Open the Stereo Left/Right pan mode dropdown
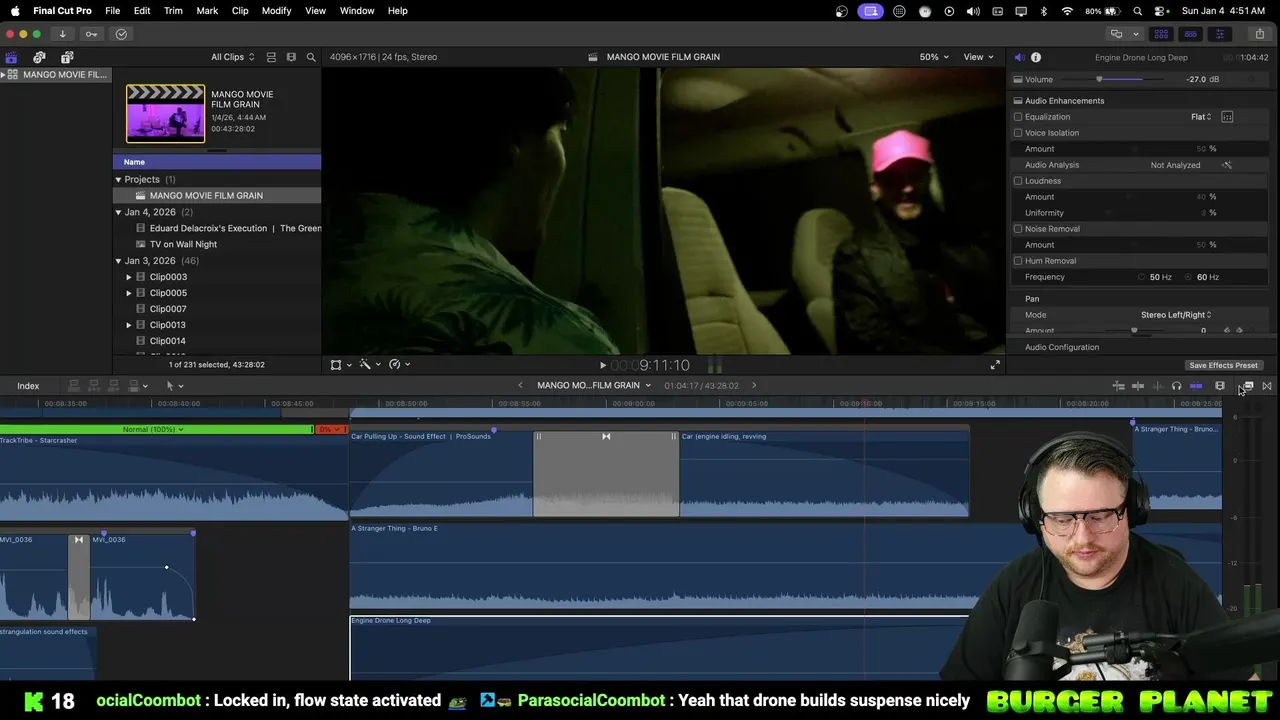1280x720 pixels. [1176, 315]
